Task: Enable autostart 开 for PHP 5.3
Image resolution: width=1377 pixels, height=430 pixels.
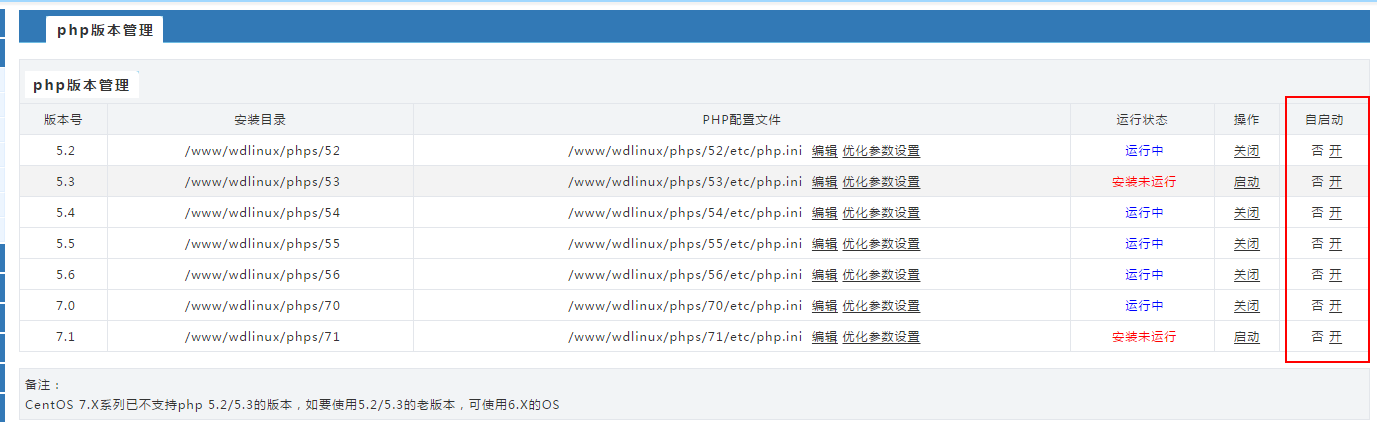Action: [1335, 182]
